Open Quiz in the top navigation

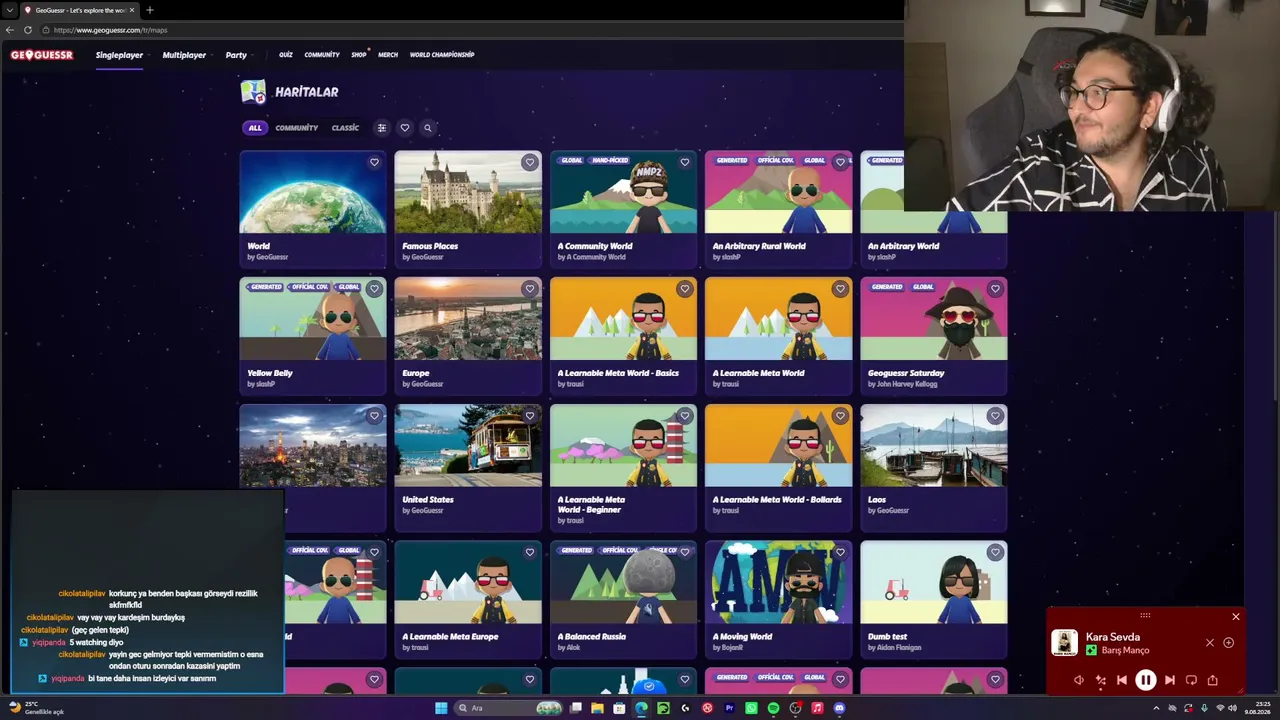(286, 55)
